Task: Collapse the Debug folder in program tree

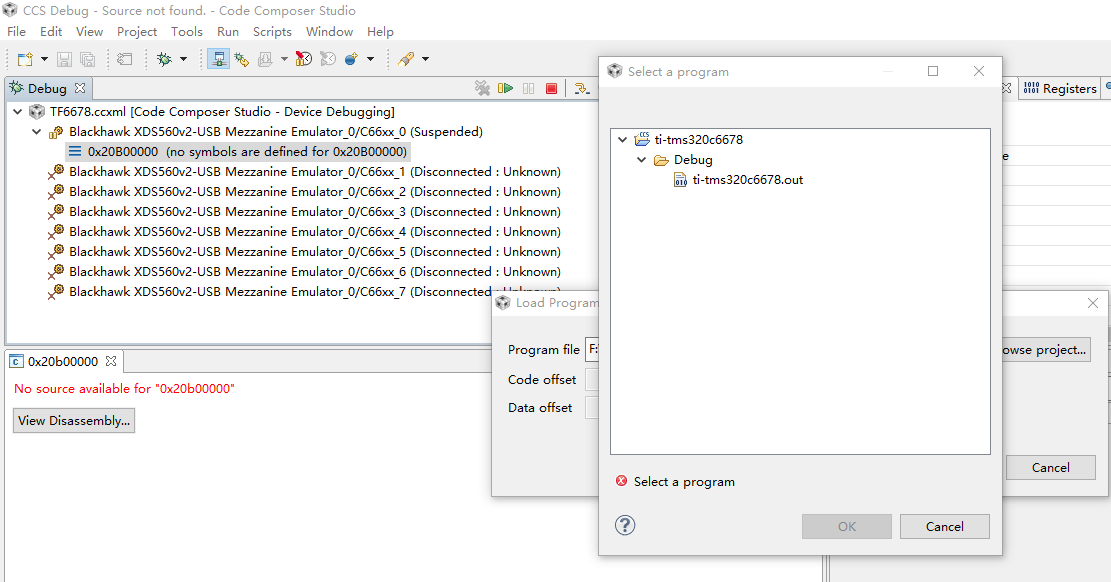Action: (642, 160)
